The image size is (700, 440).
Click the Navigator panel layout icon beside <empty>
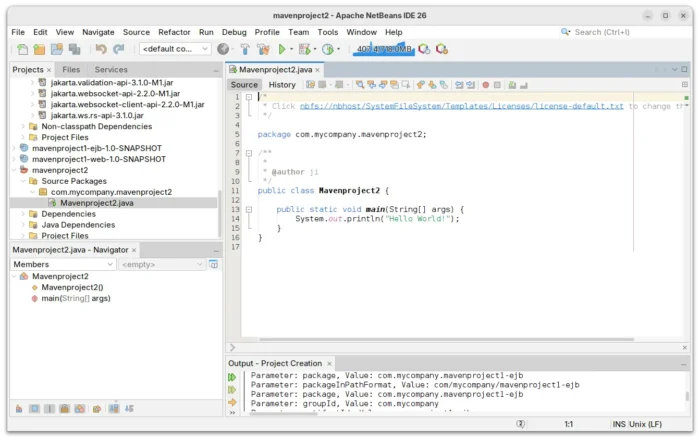coord(214,265)
